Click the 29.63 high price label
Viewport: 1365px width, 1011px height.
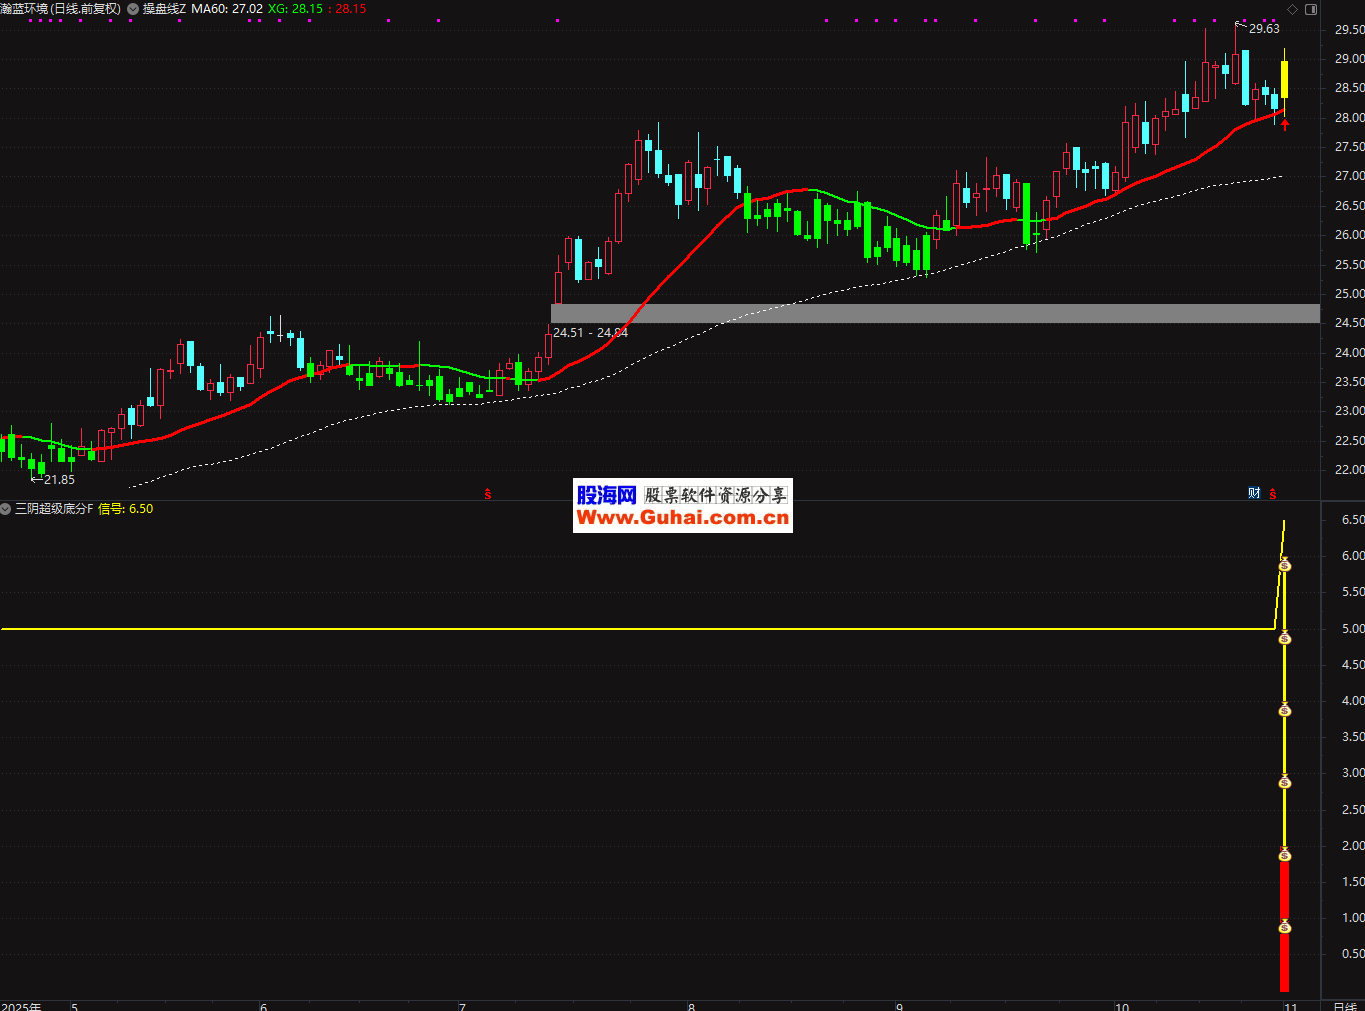pyautogui.click(x=1264, y=29)
